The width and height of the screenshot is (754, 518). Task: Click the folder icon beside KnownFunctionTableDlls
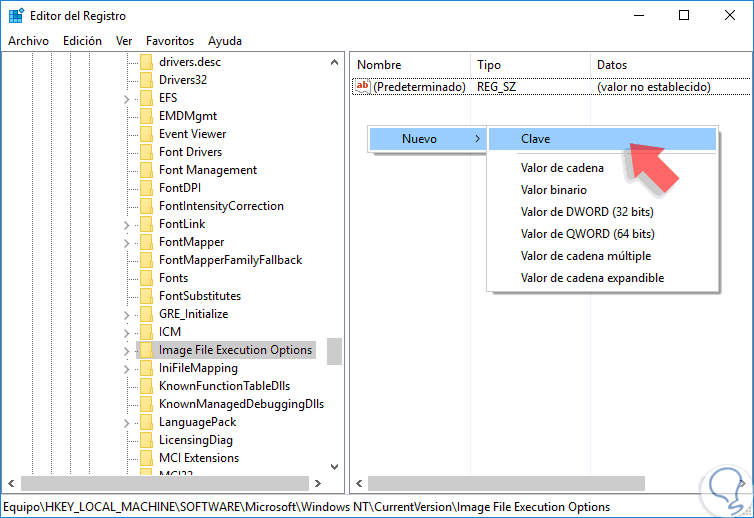pyautogui.click(x=144, y=386)
